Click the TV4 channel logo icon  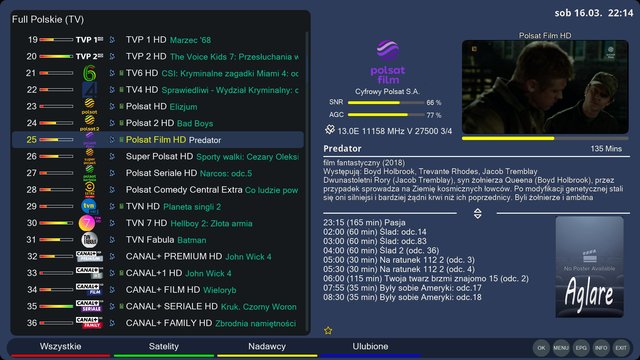pos(89,89)
